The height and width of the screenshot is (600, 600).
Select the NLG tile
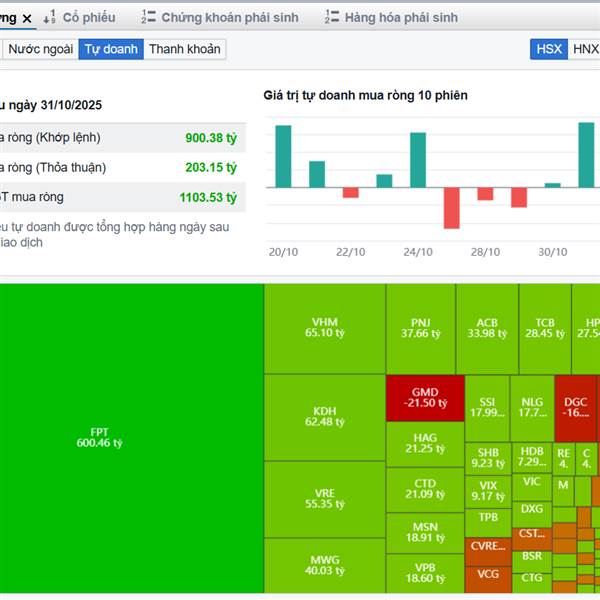(532, 408)
